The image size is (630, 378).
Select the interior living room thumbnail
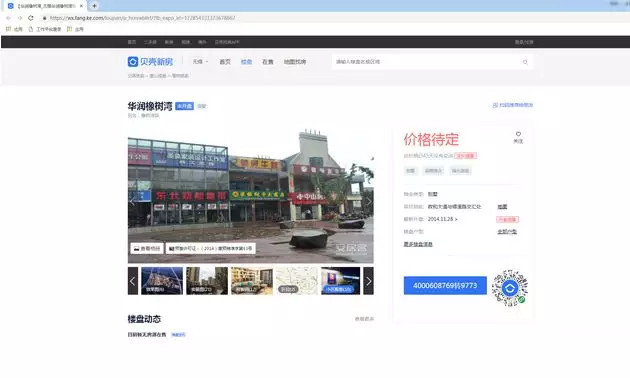click(252, 281)
